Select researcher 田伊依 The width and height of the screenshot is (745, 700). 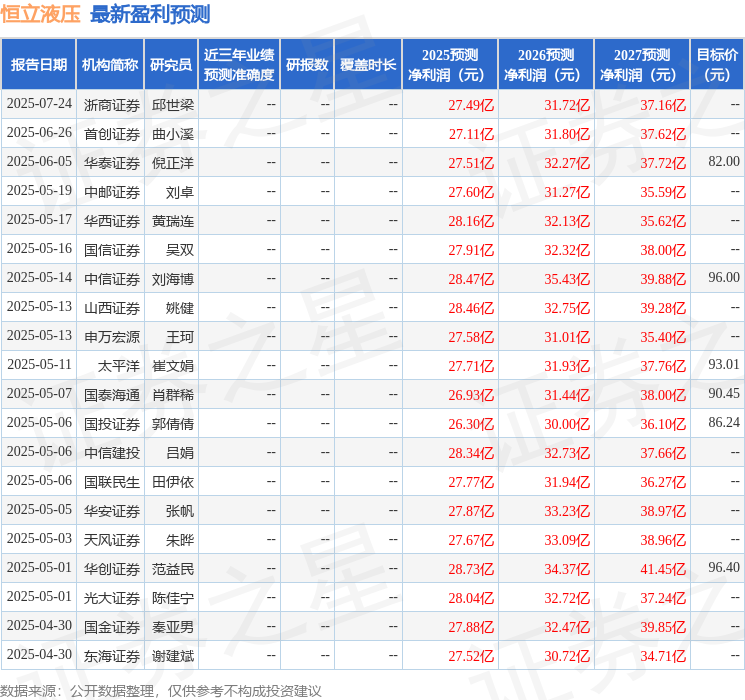coord(173,482)
